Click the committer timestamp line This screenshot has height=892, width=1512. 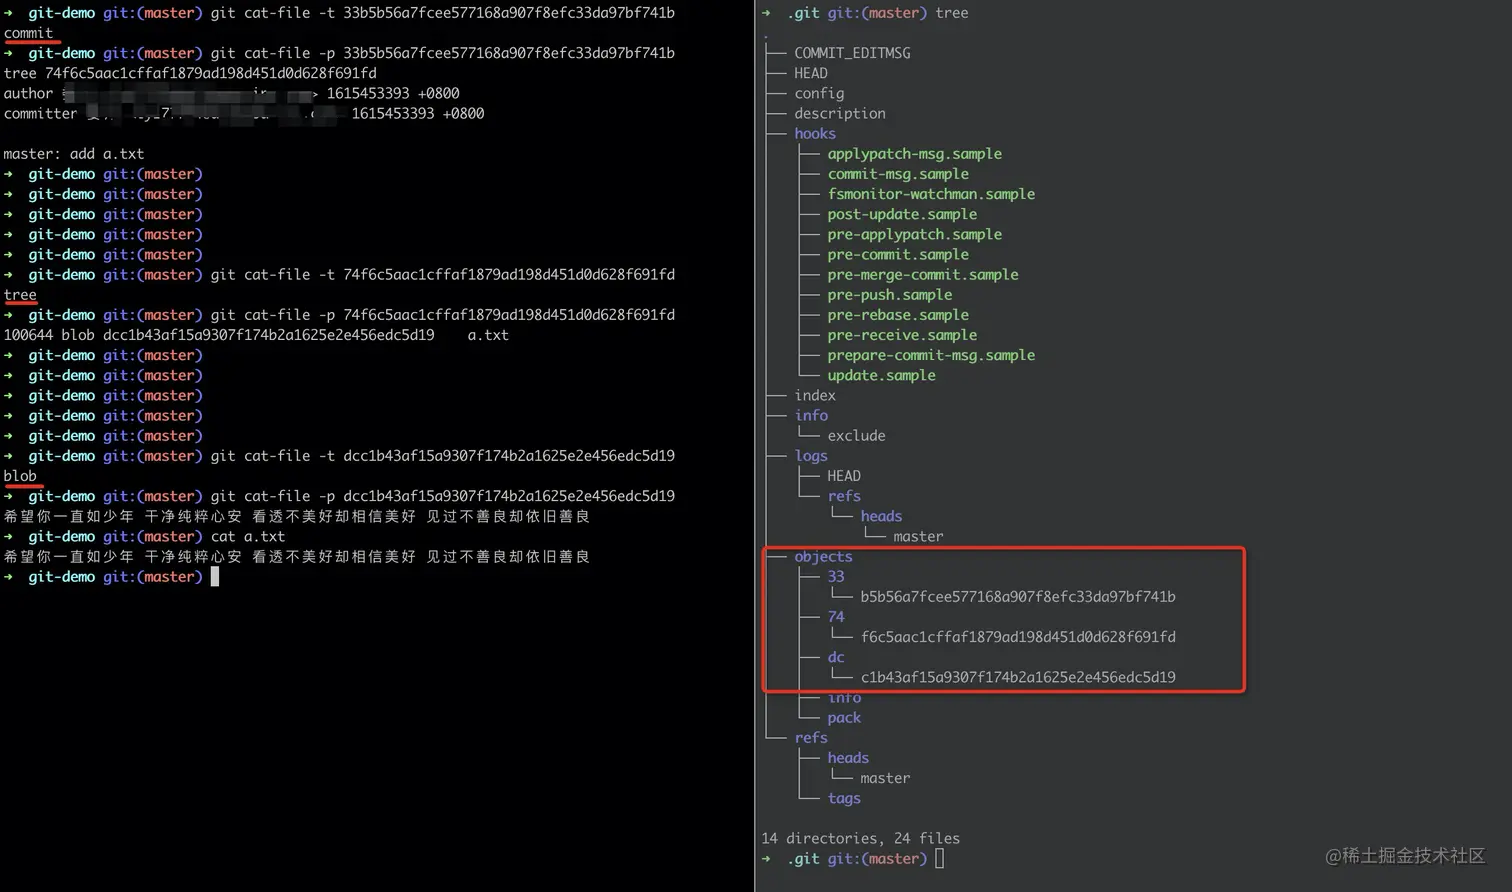pyautogui.click(x=244, y=113)
